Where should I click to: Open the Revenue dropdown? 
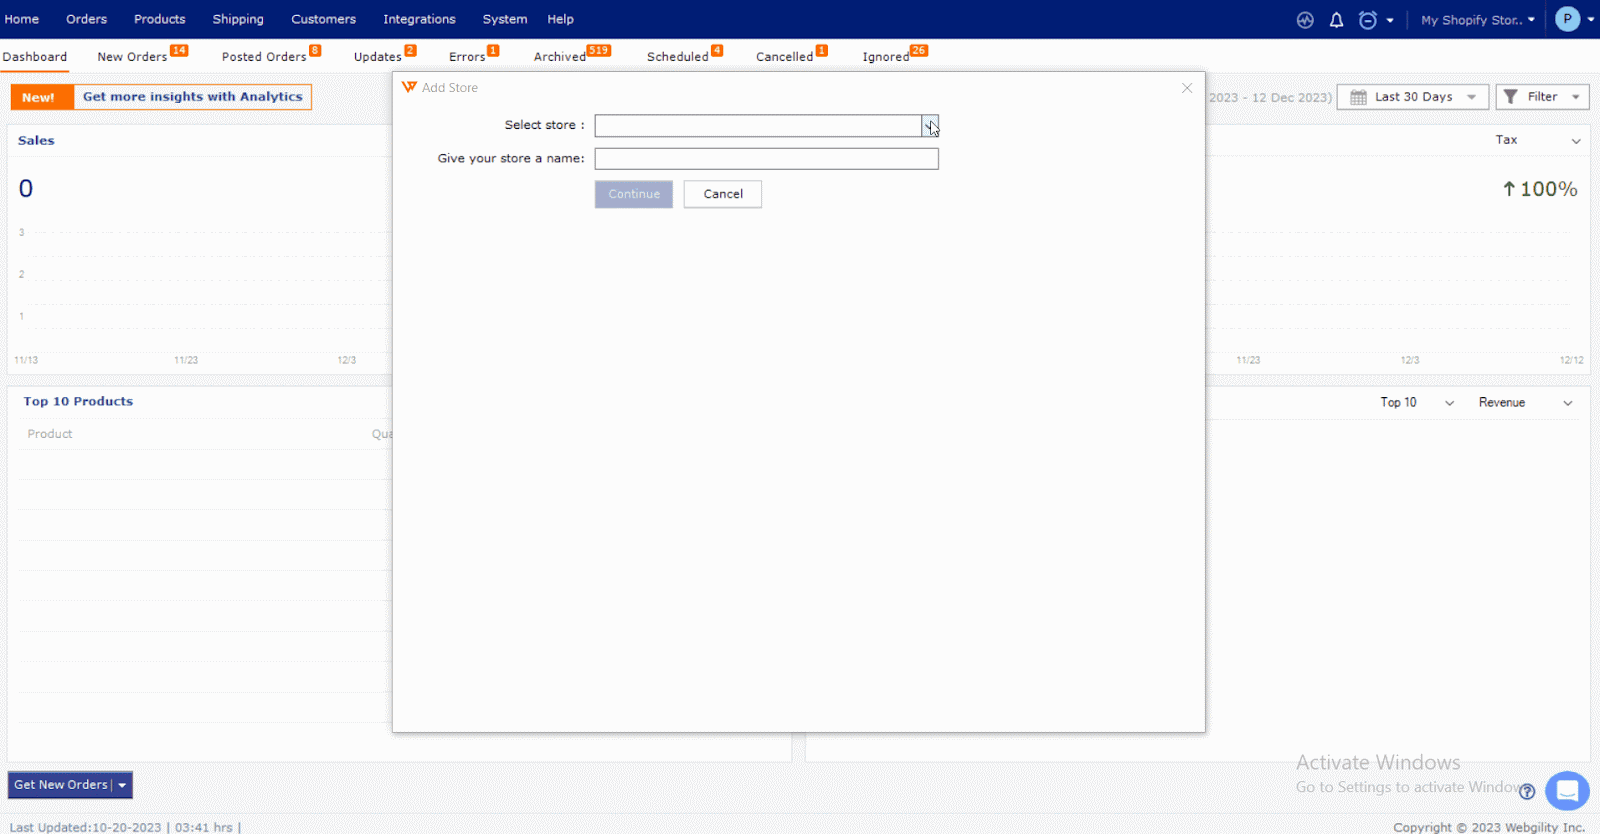(x=1525, y=402)
